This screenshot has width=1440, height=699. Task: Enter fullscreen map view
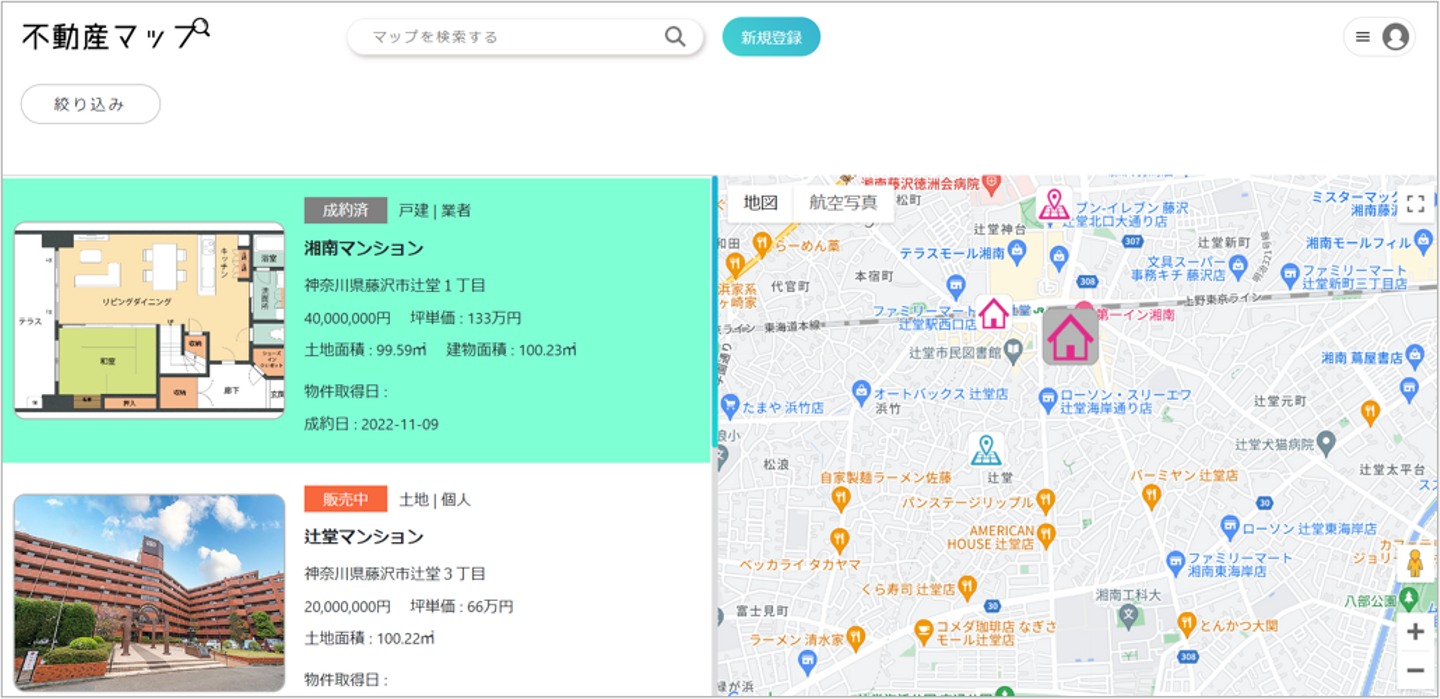[1415, 204]
